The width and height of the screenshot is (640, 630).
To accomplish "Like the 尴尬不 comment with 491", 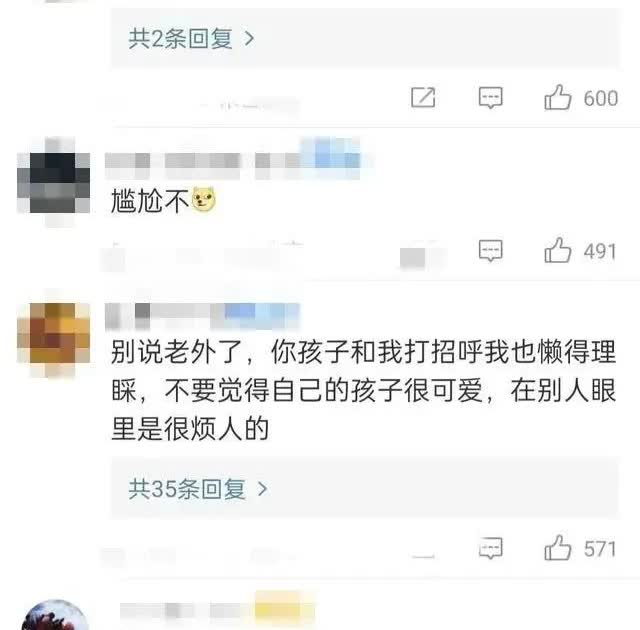I will coord(557,250).
